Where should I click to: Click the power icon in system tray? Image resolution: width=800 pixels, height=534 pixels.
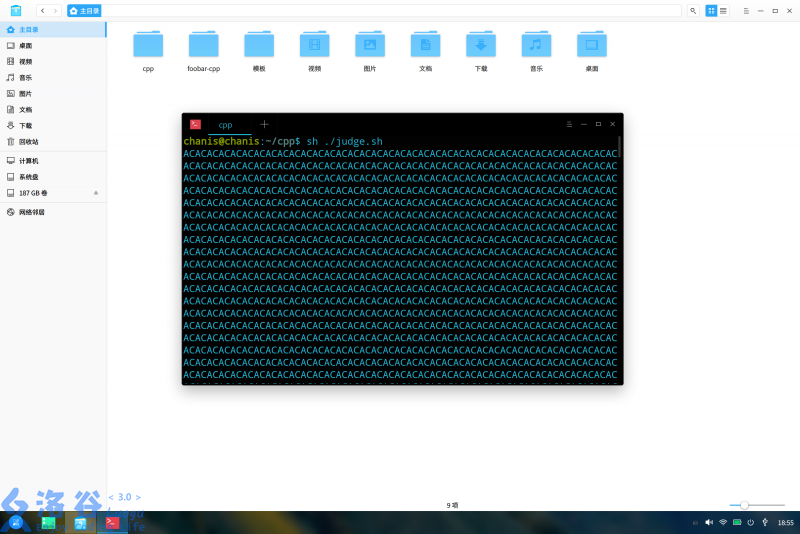(x=750, y=522)
